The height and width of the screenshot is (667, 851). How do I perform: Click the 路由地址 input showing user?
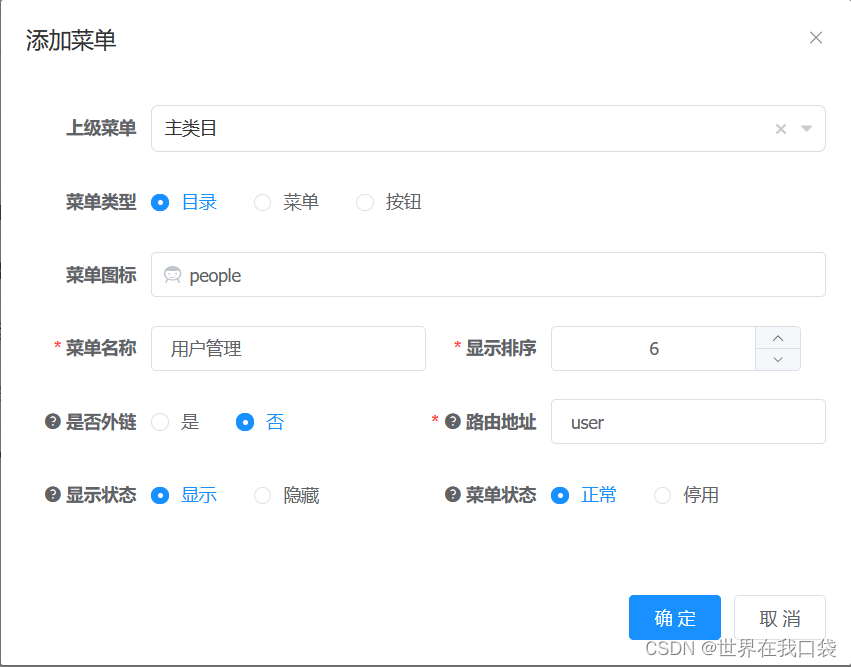coord(688,421)
